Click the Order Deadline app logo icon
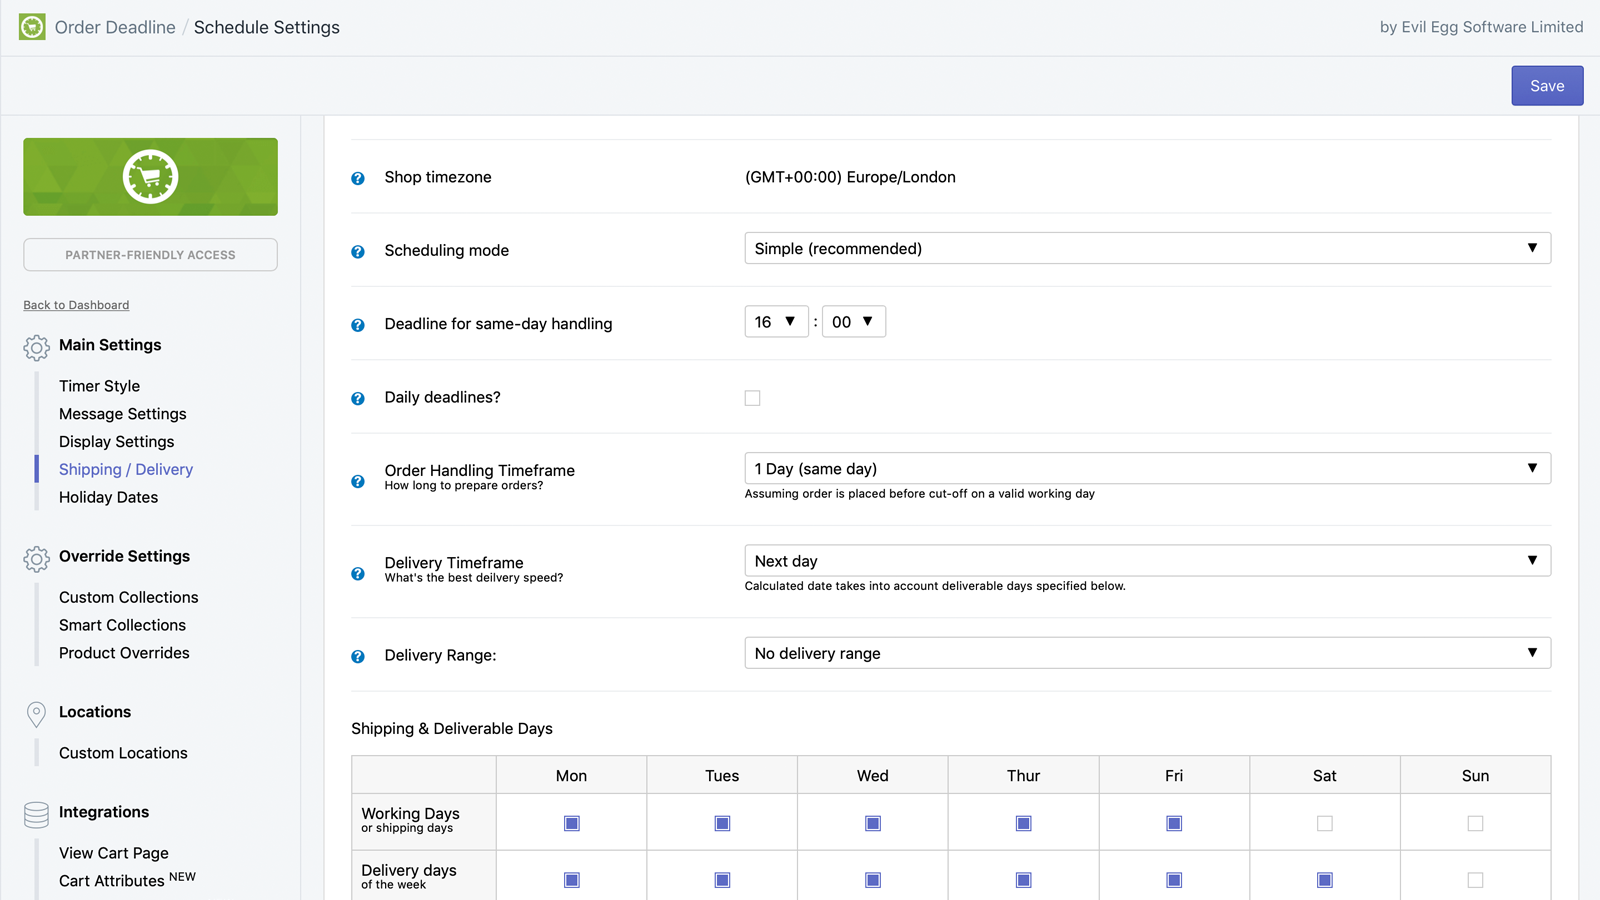 (32, 27)
